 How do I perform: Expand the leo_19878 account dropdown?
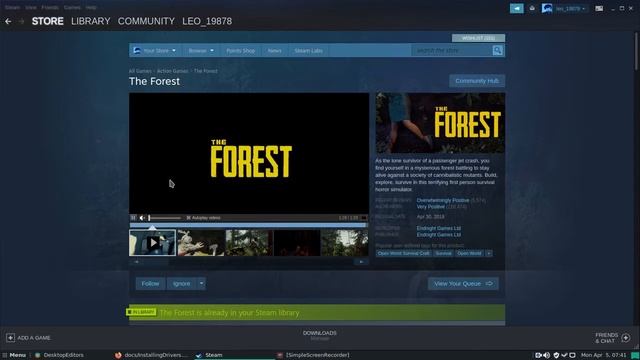[570, 9]
